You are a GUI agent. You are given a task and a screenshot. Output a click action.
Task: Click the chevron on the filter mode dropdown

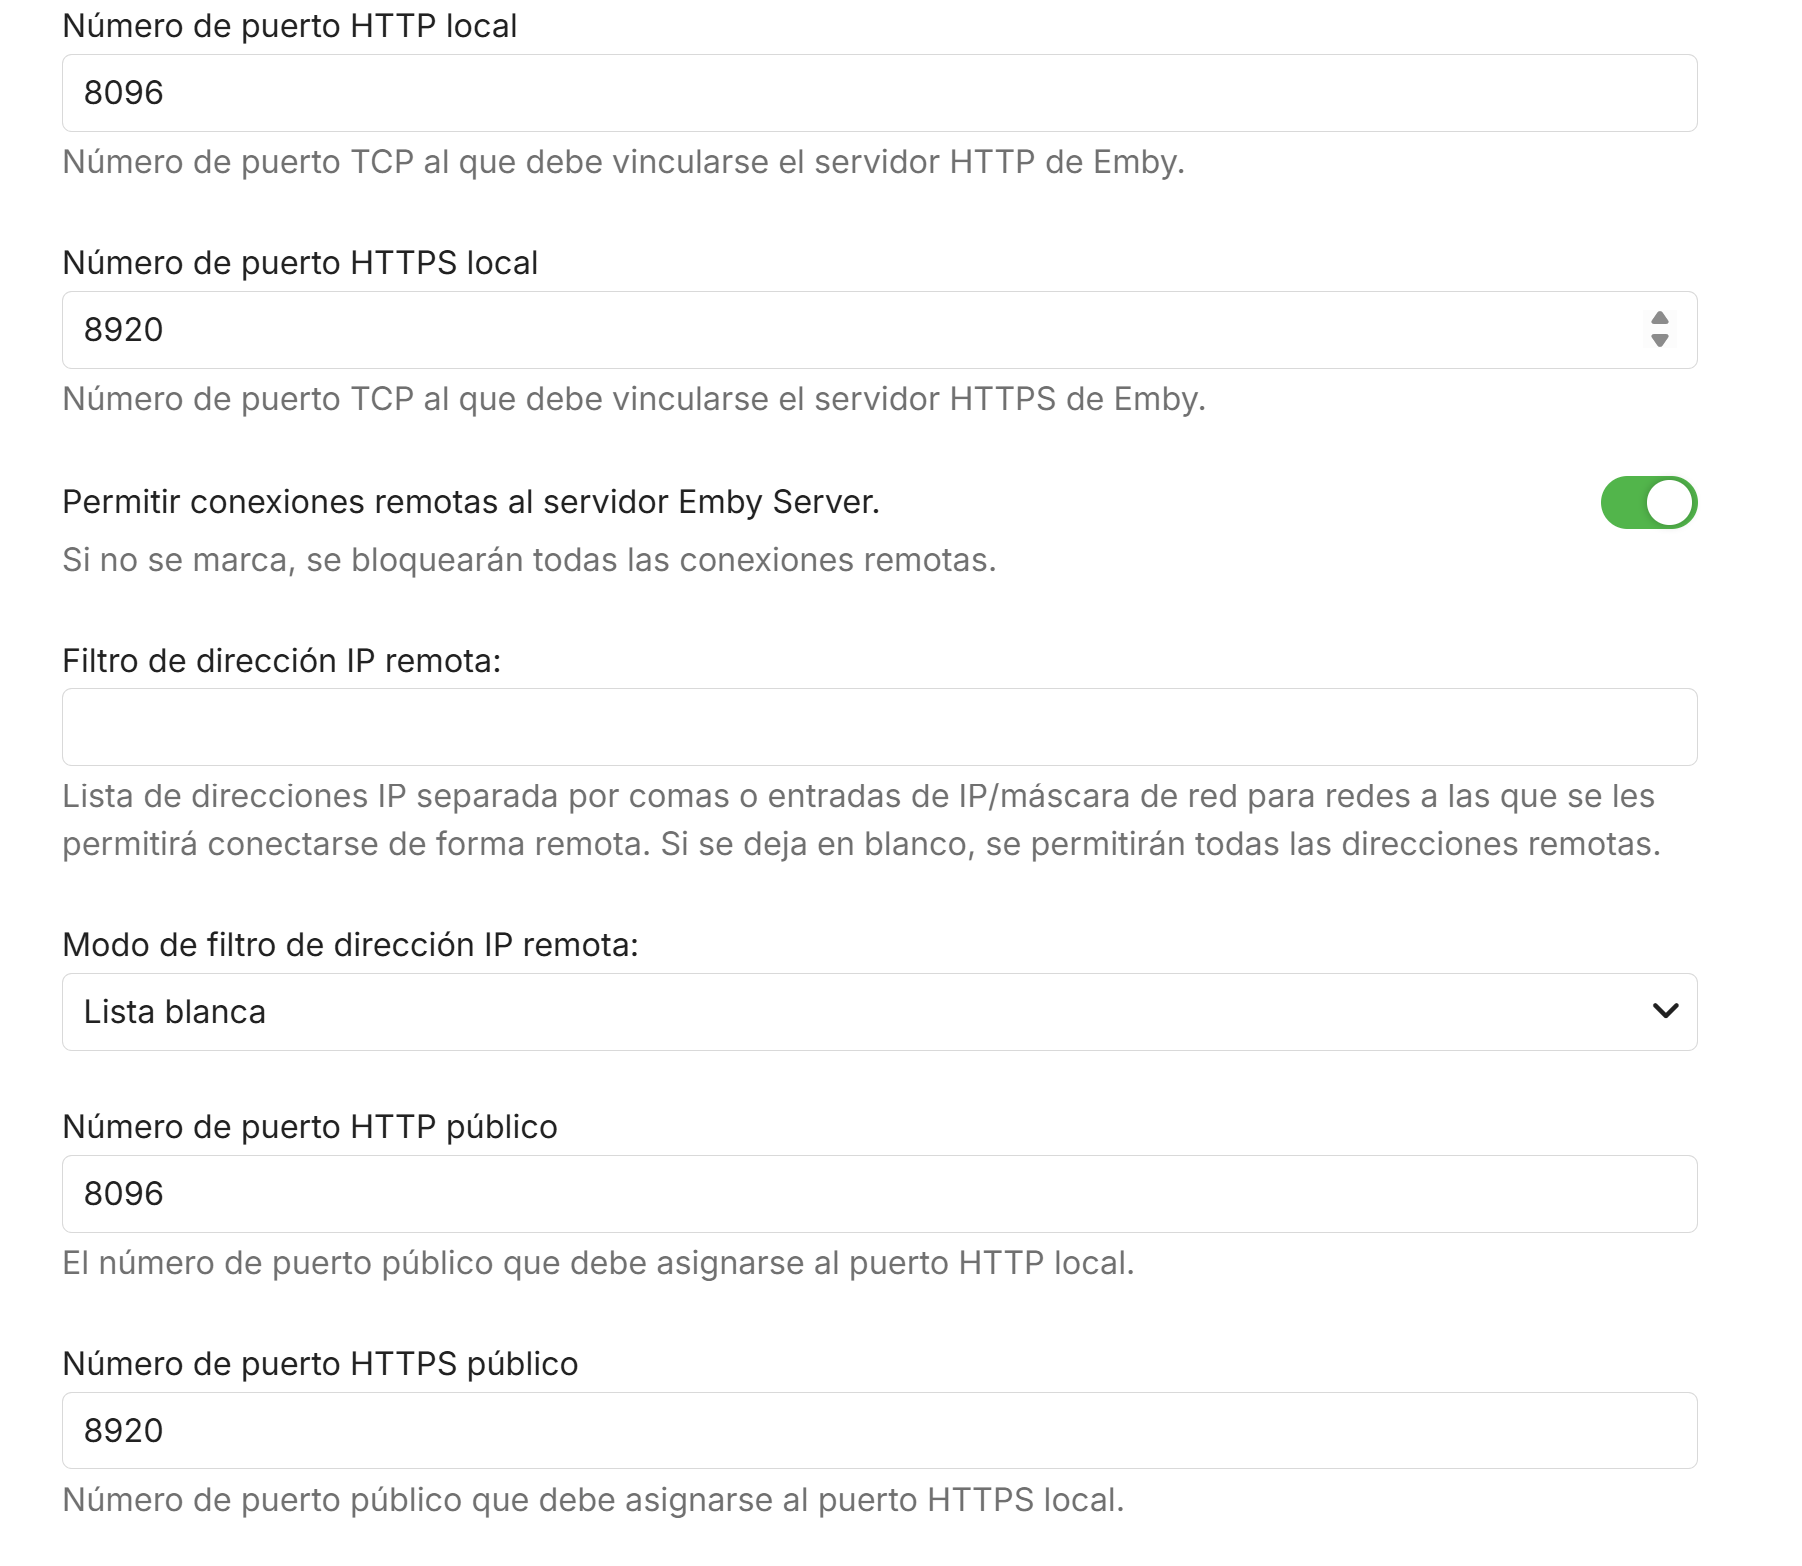1665,1011
